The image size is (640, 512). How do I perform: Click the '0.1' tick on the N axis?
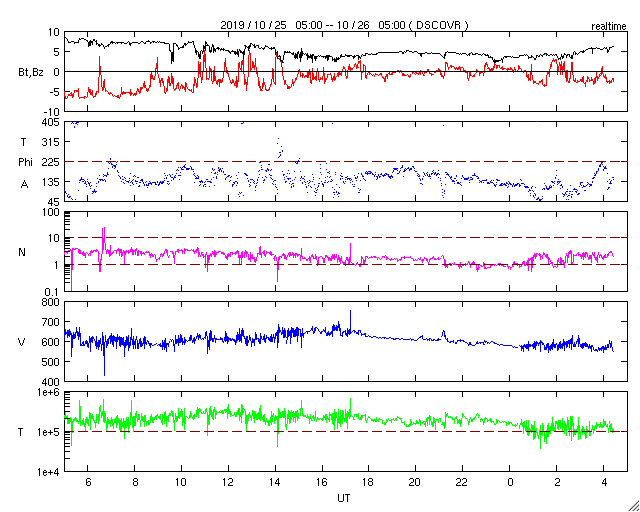coord(52,291)
